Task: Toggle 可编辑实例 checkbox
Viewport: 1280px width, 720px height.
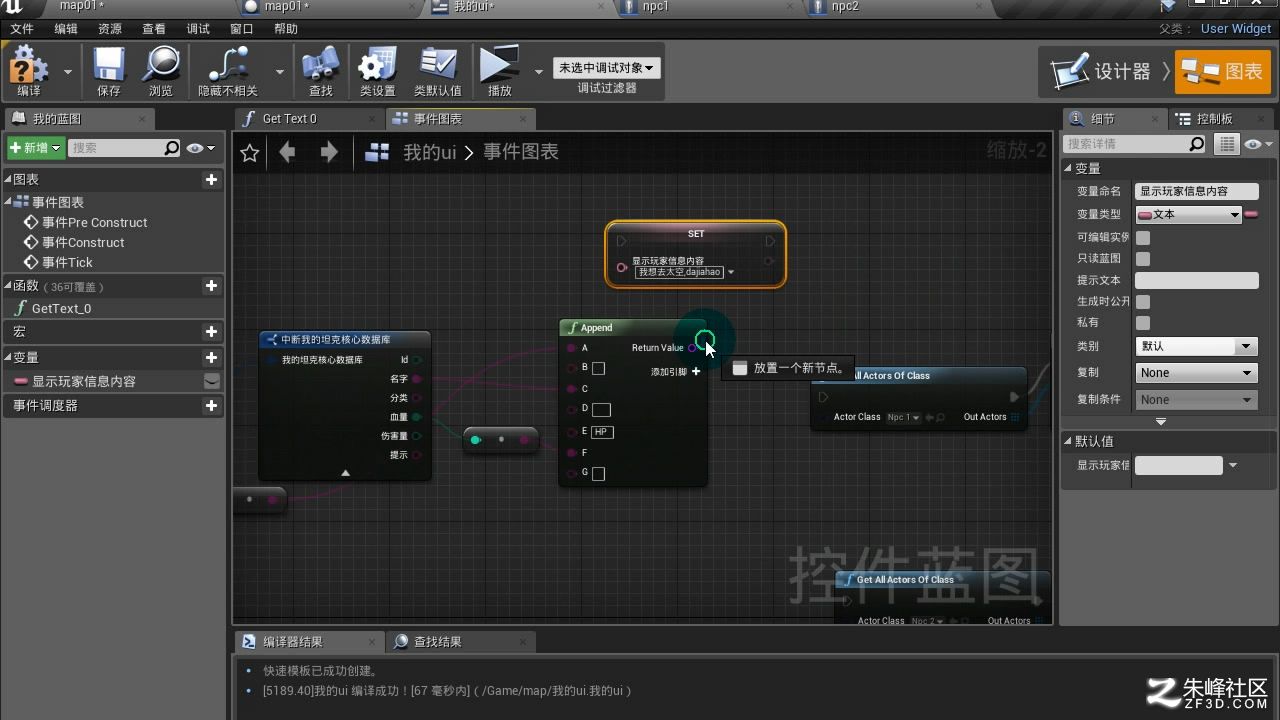Action: point(1143,238)
